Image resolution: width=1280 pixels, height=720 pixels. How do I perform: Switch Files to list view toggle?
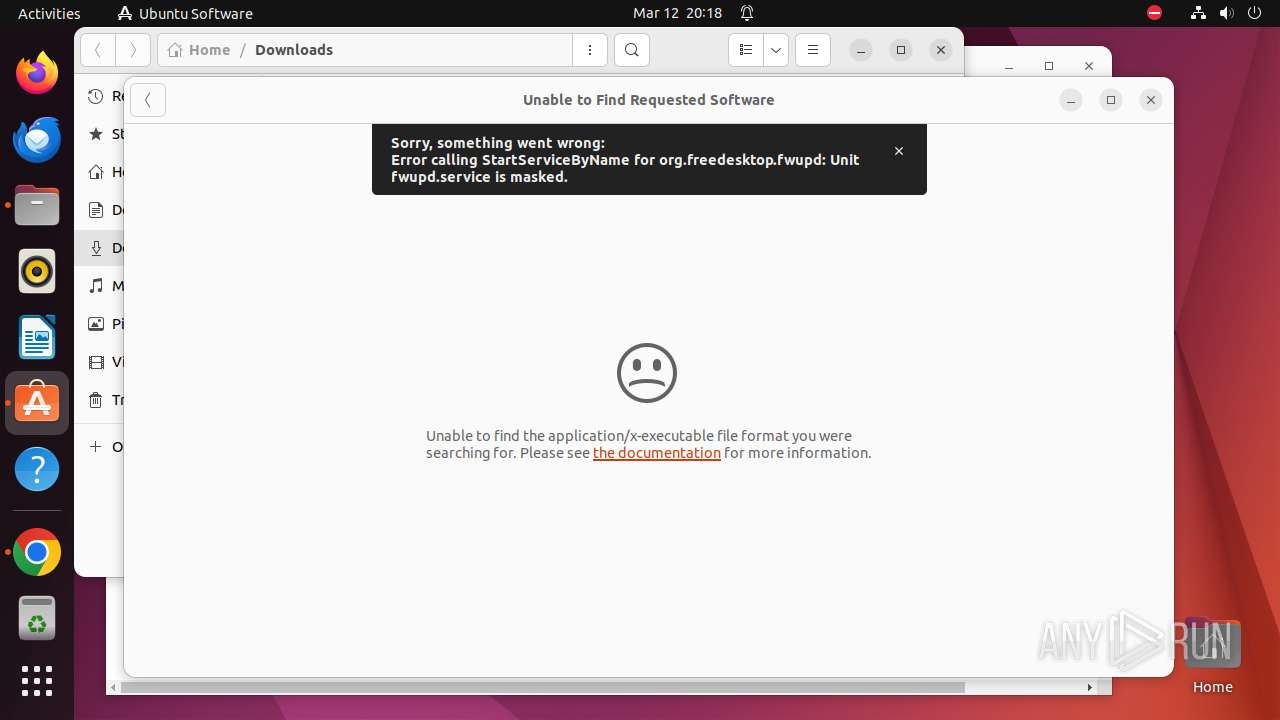pos(746,50)
